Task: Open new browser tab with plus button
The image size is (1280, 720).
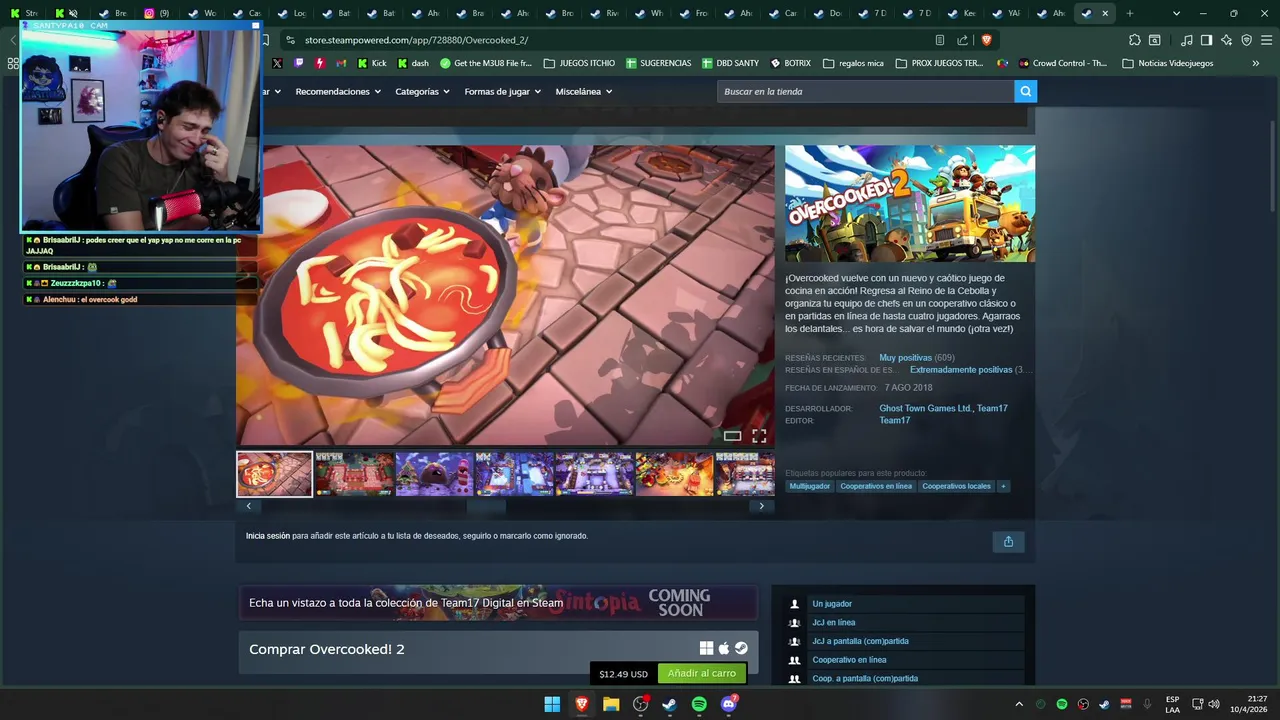Action: (x=1130, y=13)
